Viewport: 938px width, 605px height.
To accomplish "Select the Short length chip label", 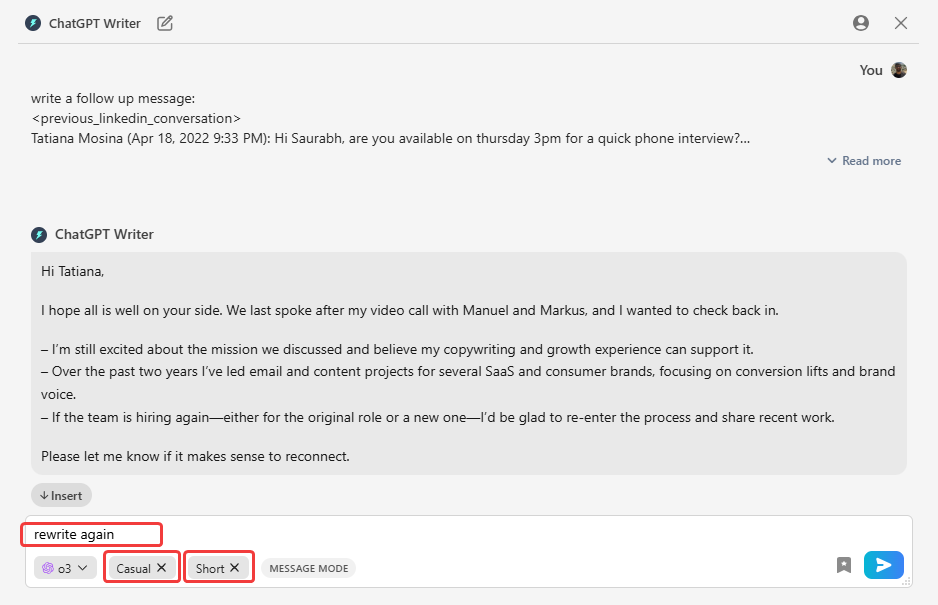I will click(x=210, y=568).
